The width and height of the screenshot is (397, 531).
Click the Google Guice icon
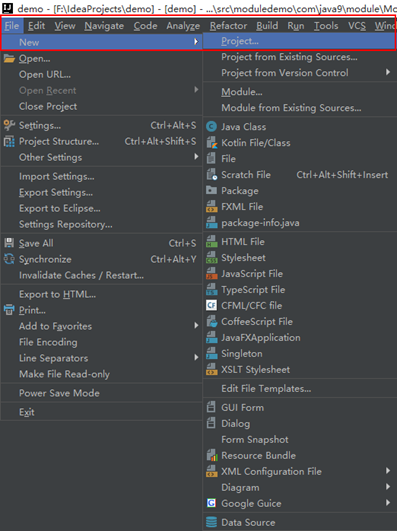pos(211,503)
